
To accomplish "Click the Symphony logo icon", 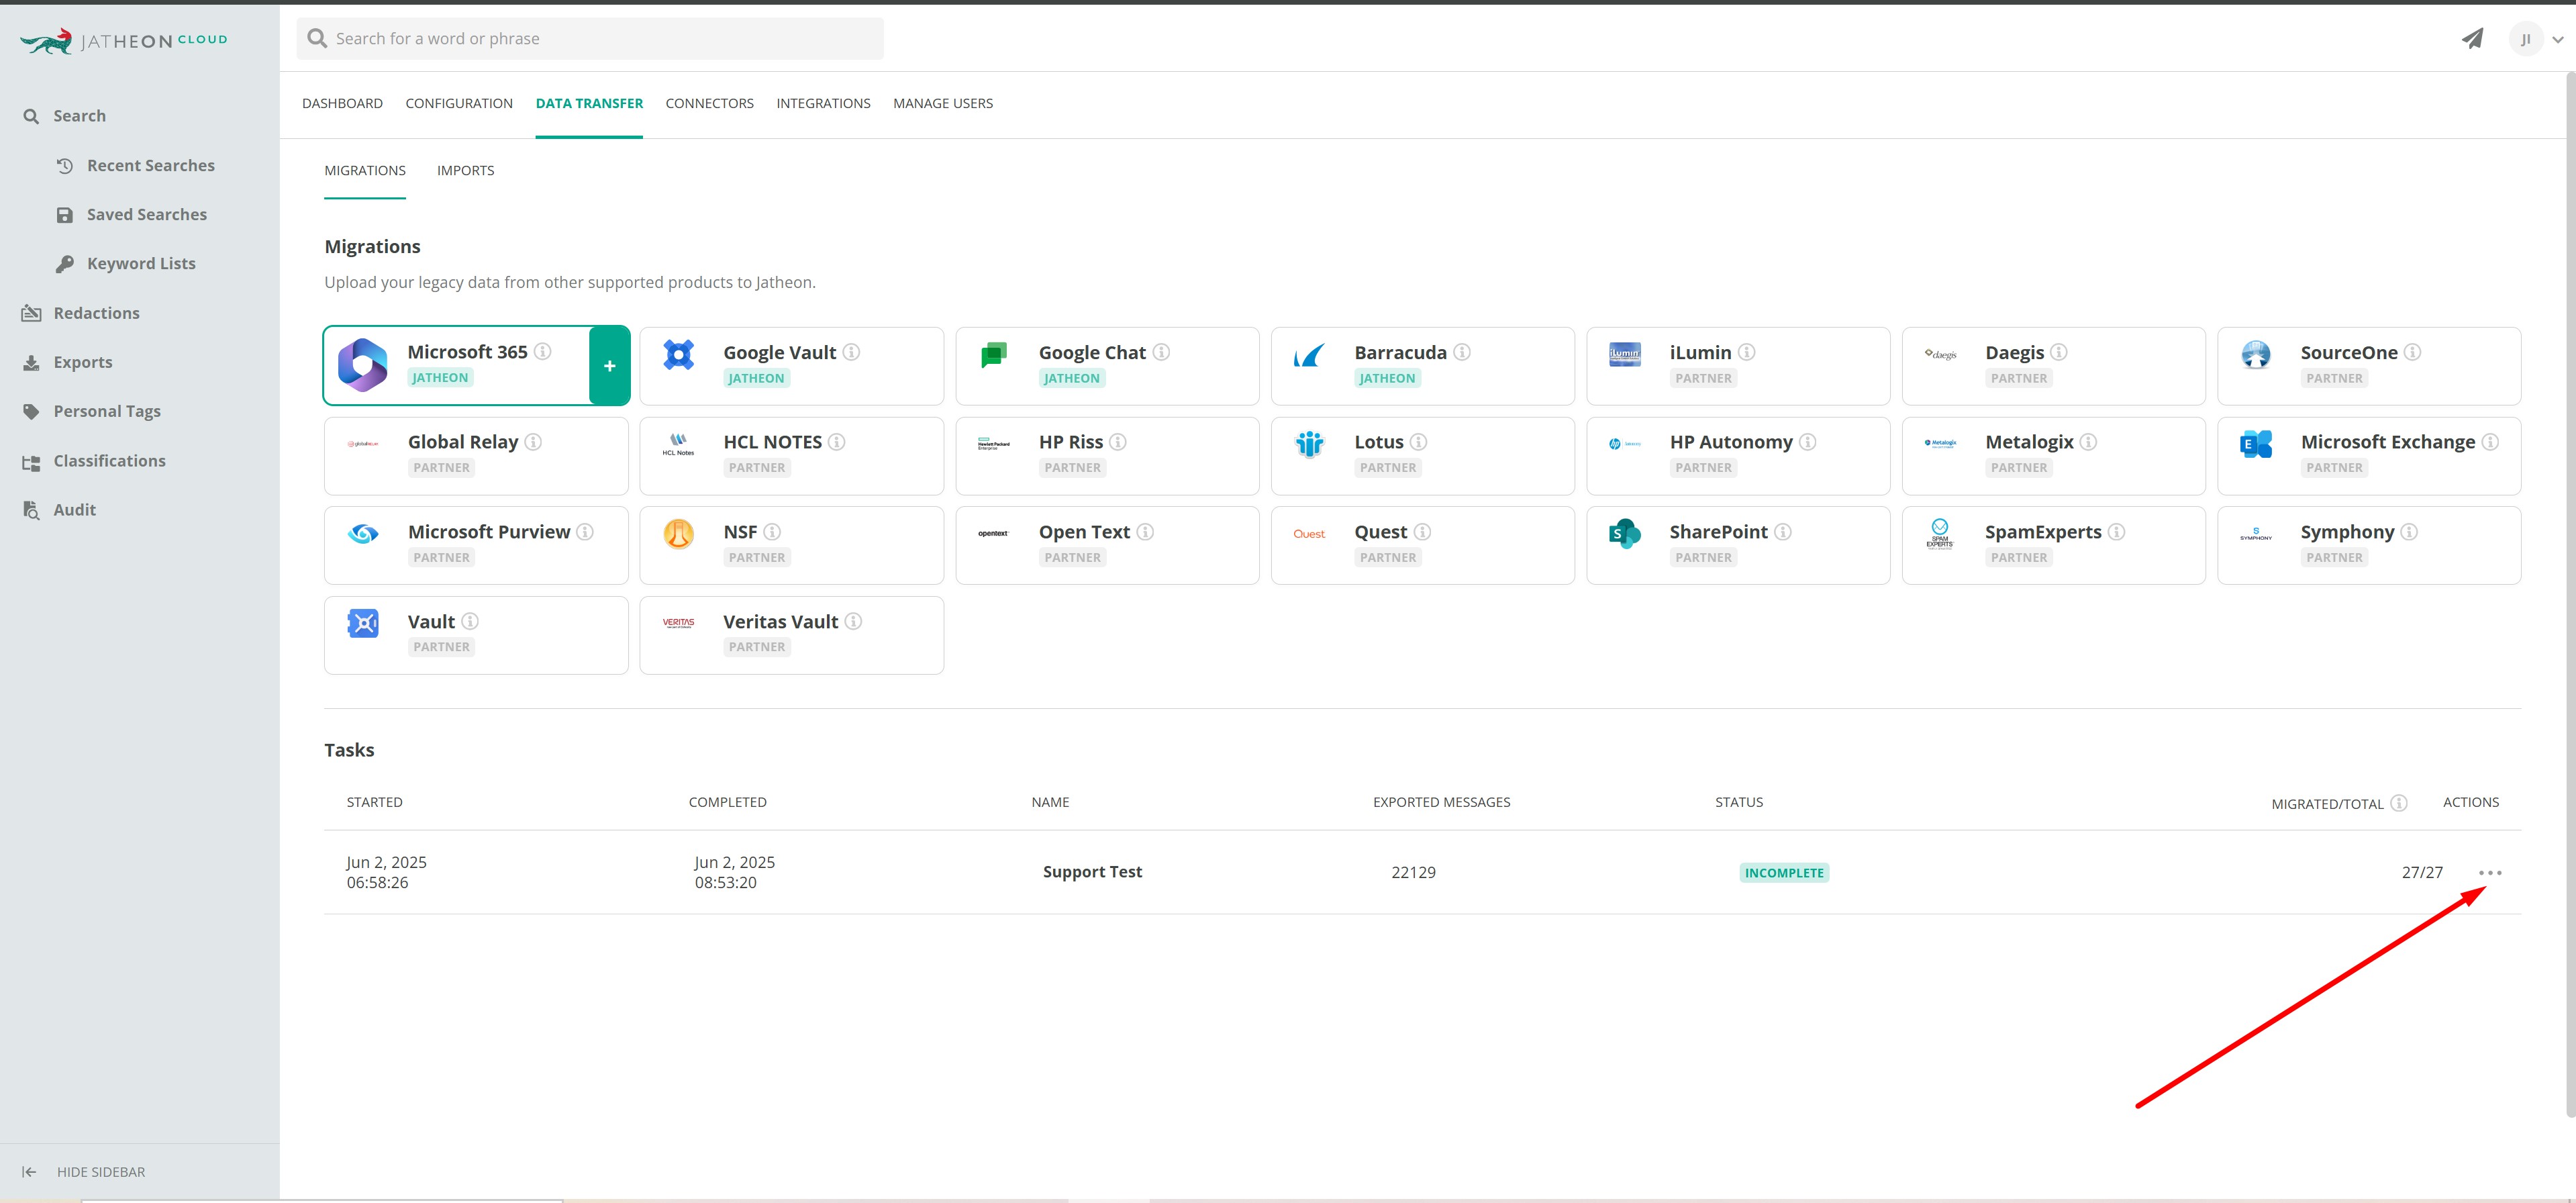I will (2256, 534).
